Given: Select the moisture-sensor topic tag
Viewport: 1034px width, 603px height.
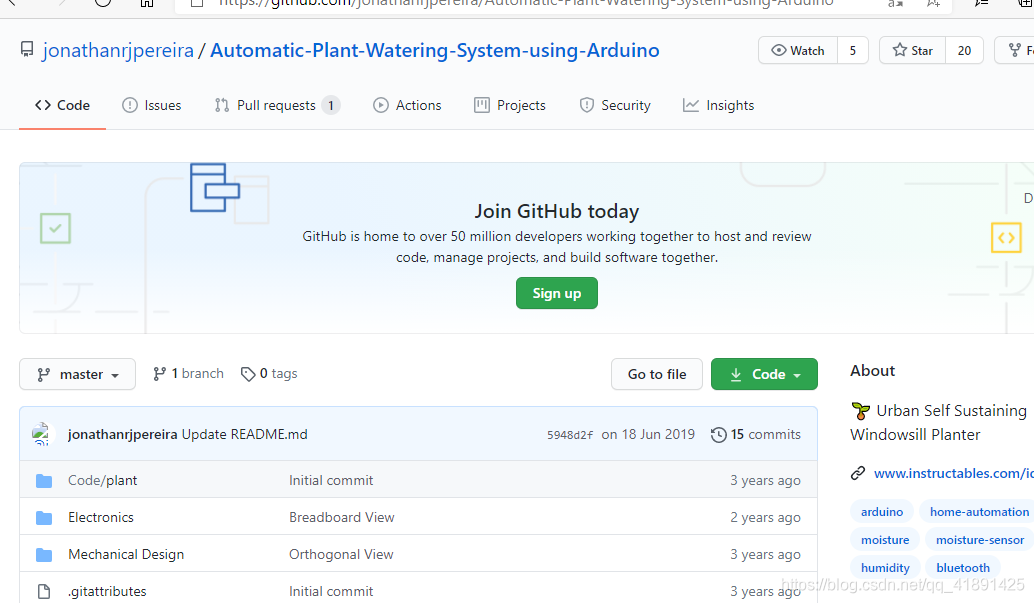Looking at the screenshot, I should click(x=980, y=540).
